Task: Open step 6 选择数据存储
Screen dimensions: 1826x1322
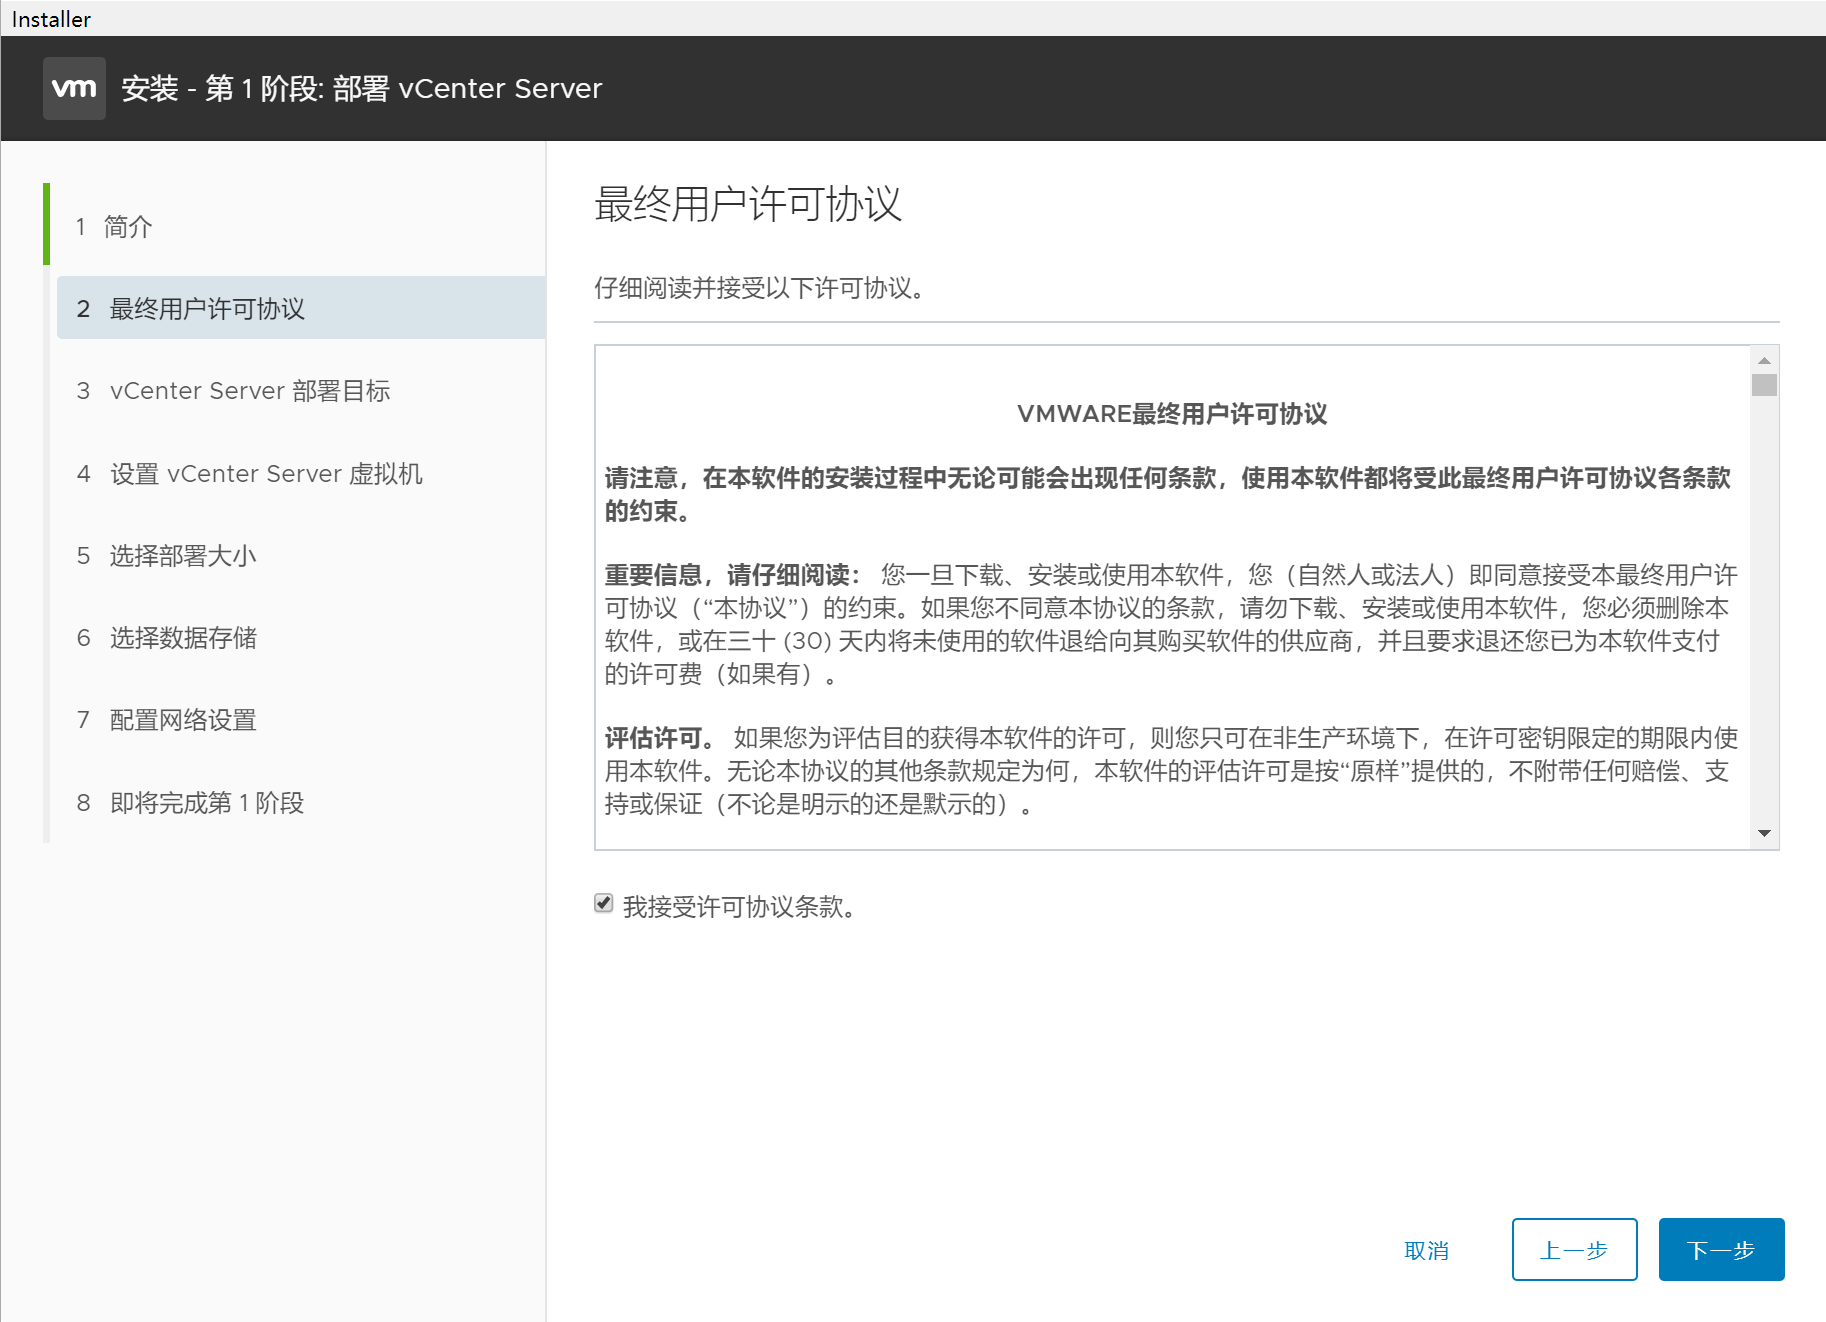Action: pos(182,638)
